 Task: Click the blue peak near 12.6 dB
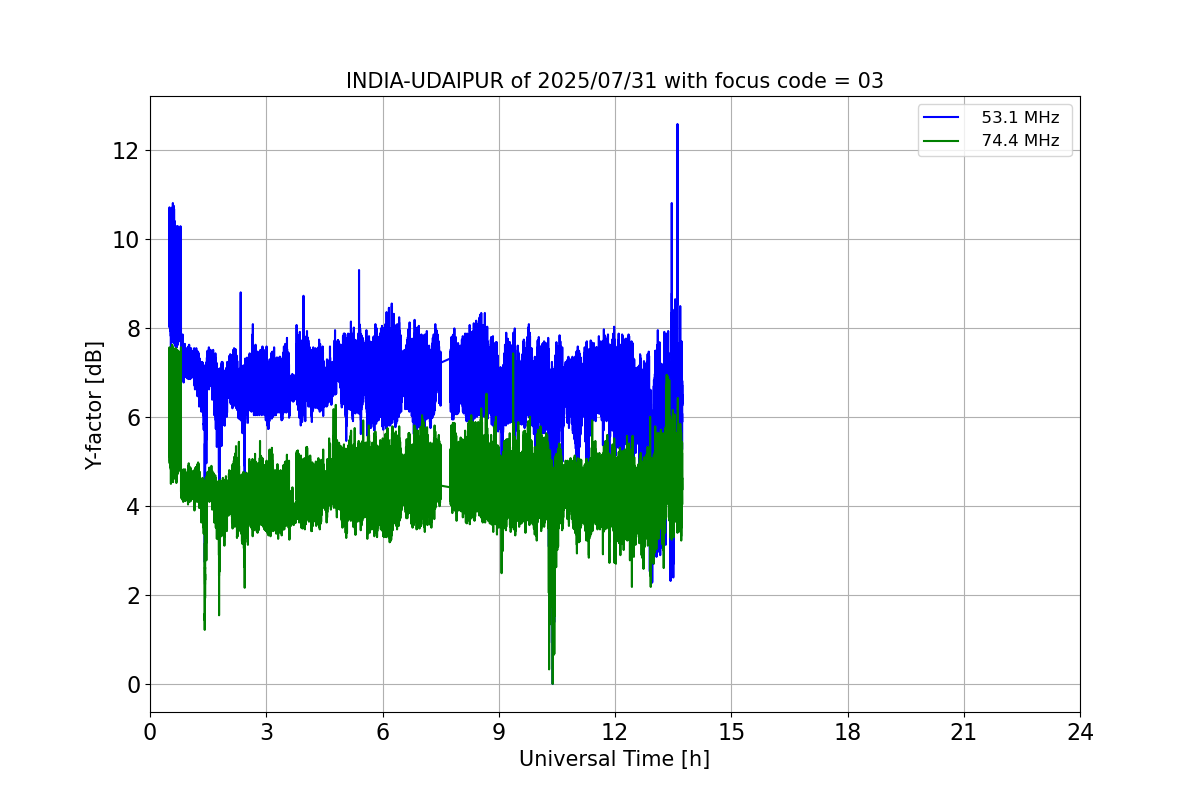tap(677, 126)
